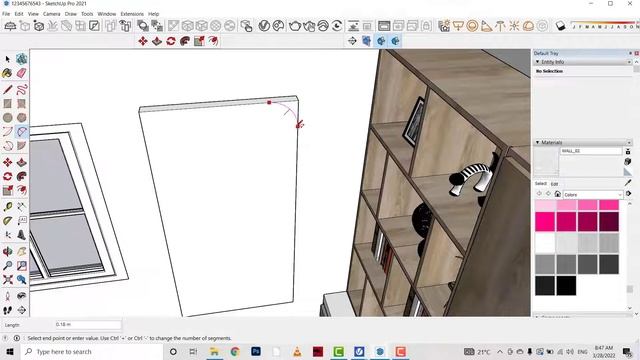Toggle Display Section Cuts
The height and width of the screenshot is (360, 640).
(x=381, y=41)
